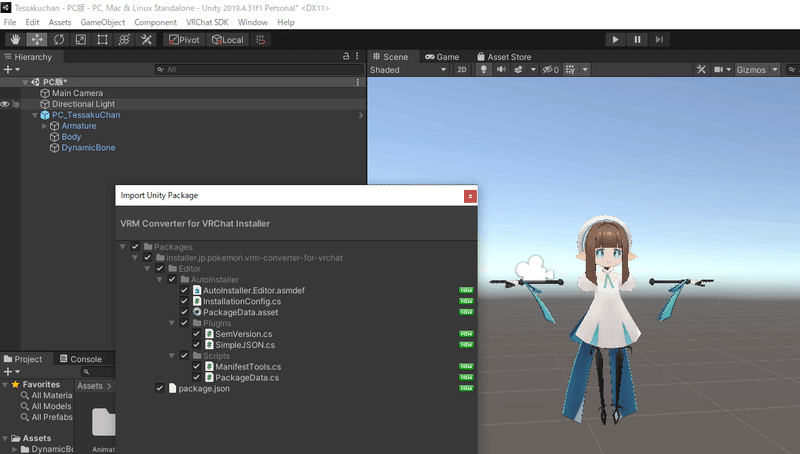This screenshot has width=800, height=454.
Task: Open the GameObject menu
Action: tap(103, 22)
